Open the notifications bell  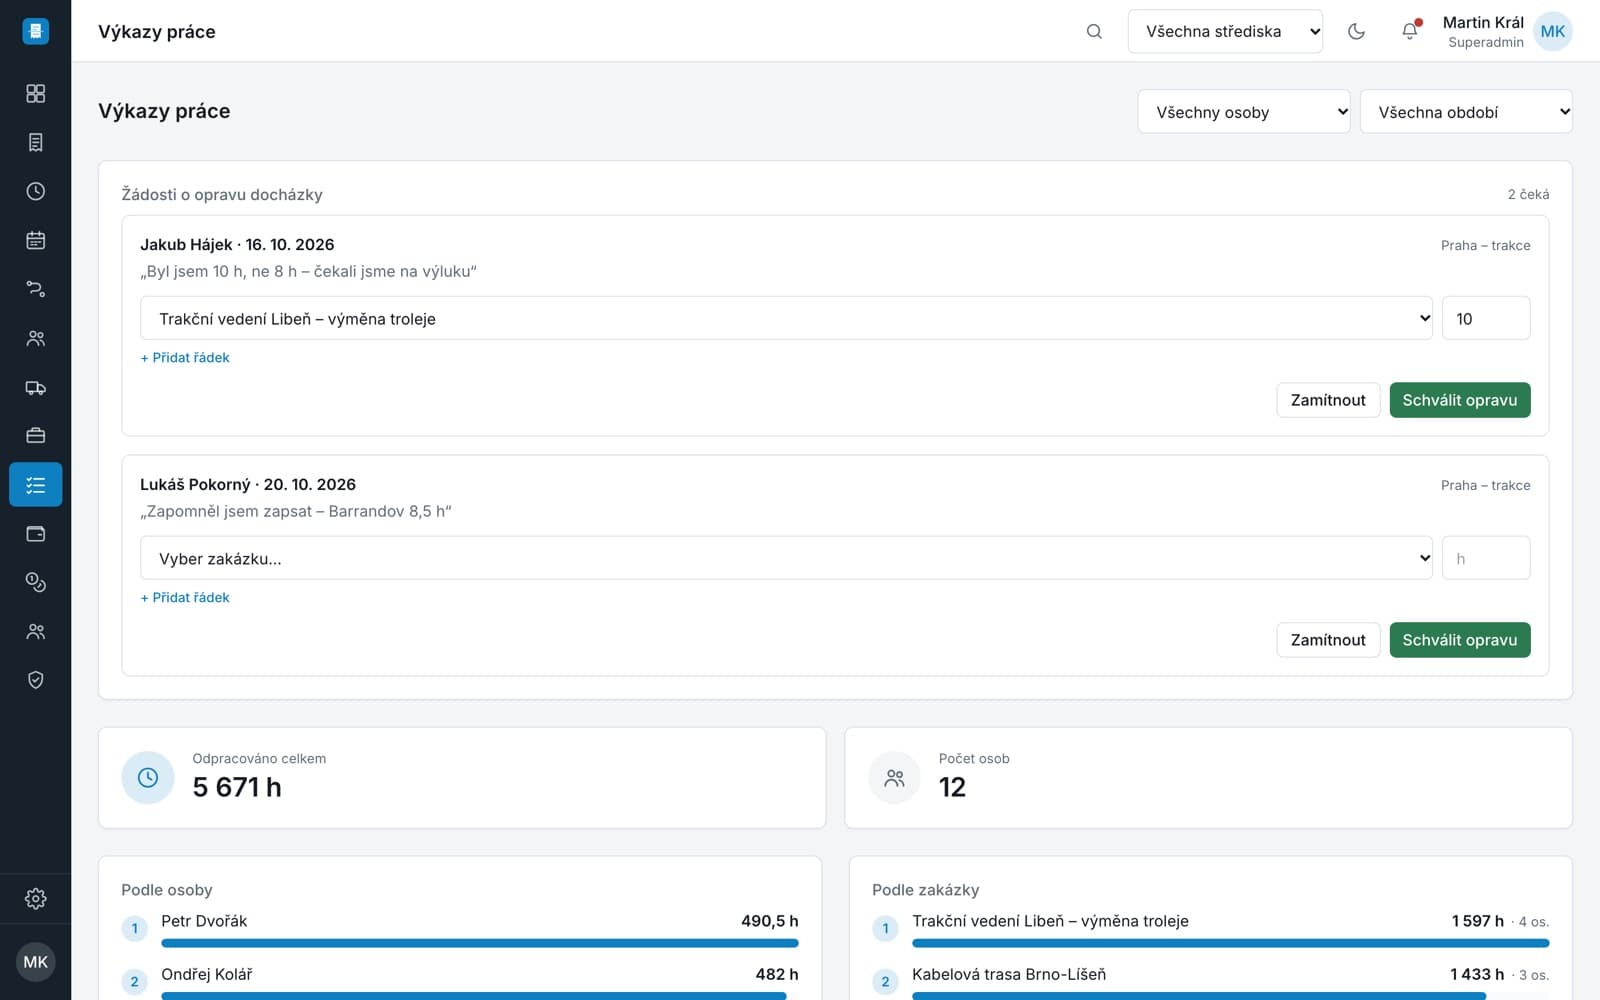(1410, 31)
